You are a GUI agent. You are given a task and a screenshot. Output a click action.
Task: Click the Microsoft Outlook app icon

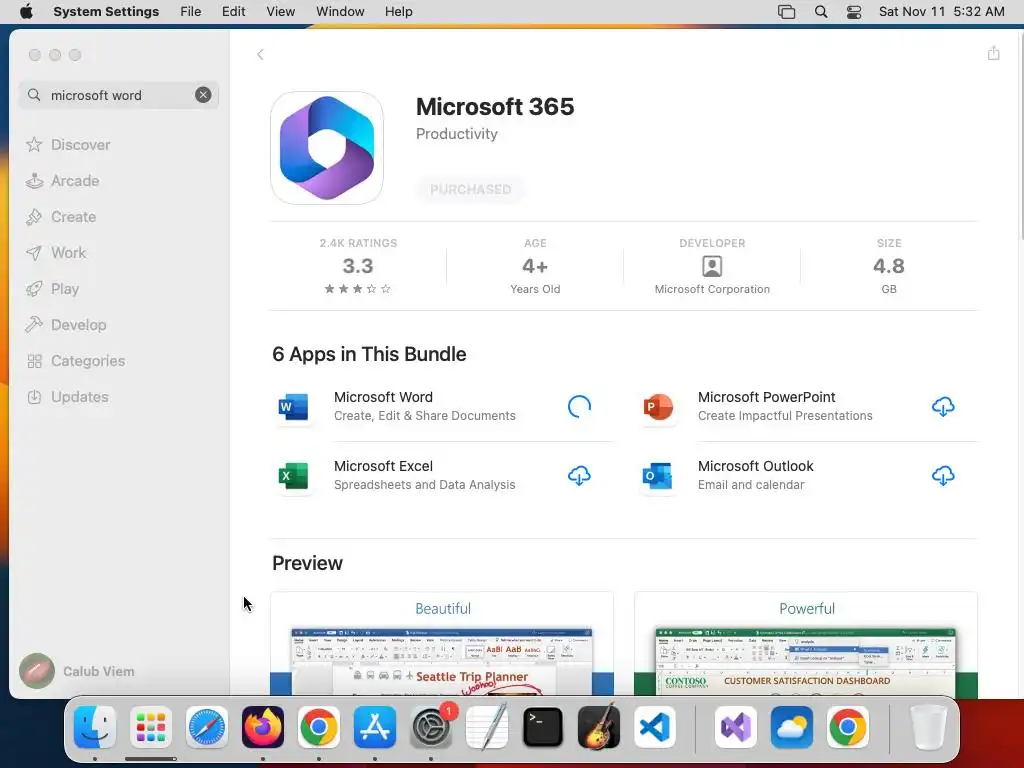[x=658, y=475]
